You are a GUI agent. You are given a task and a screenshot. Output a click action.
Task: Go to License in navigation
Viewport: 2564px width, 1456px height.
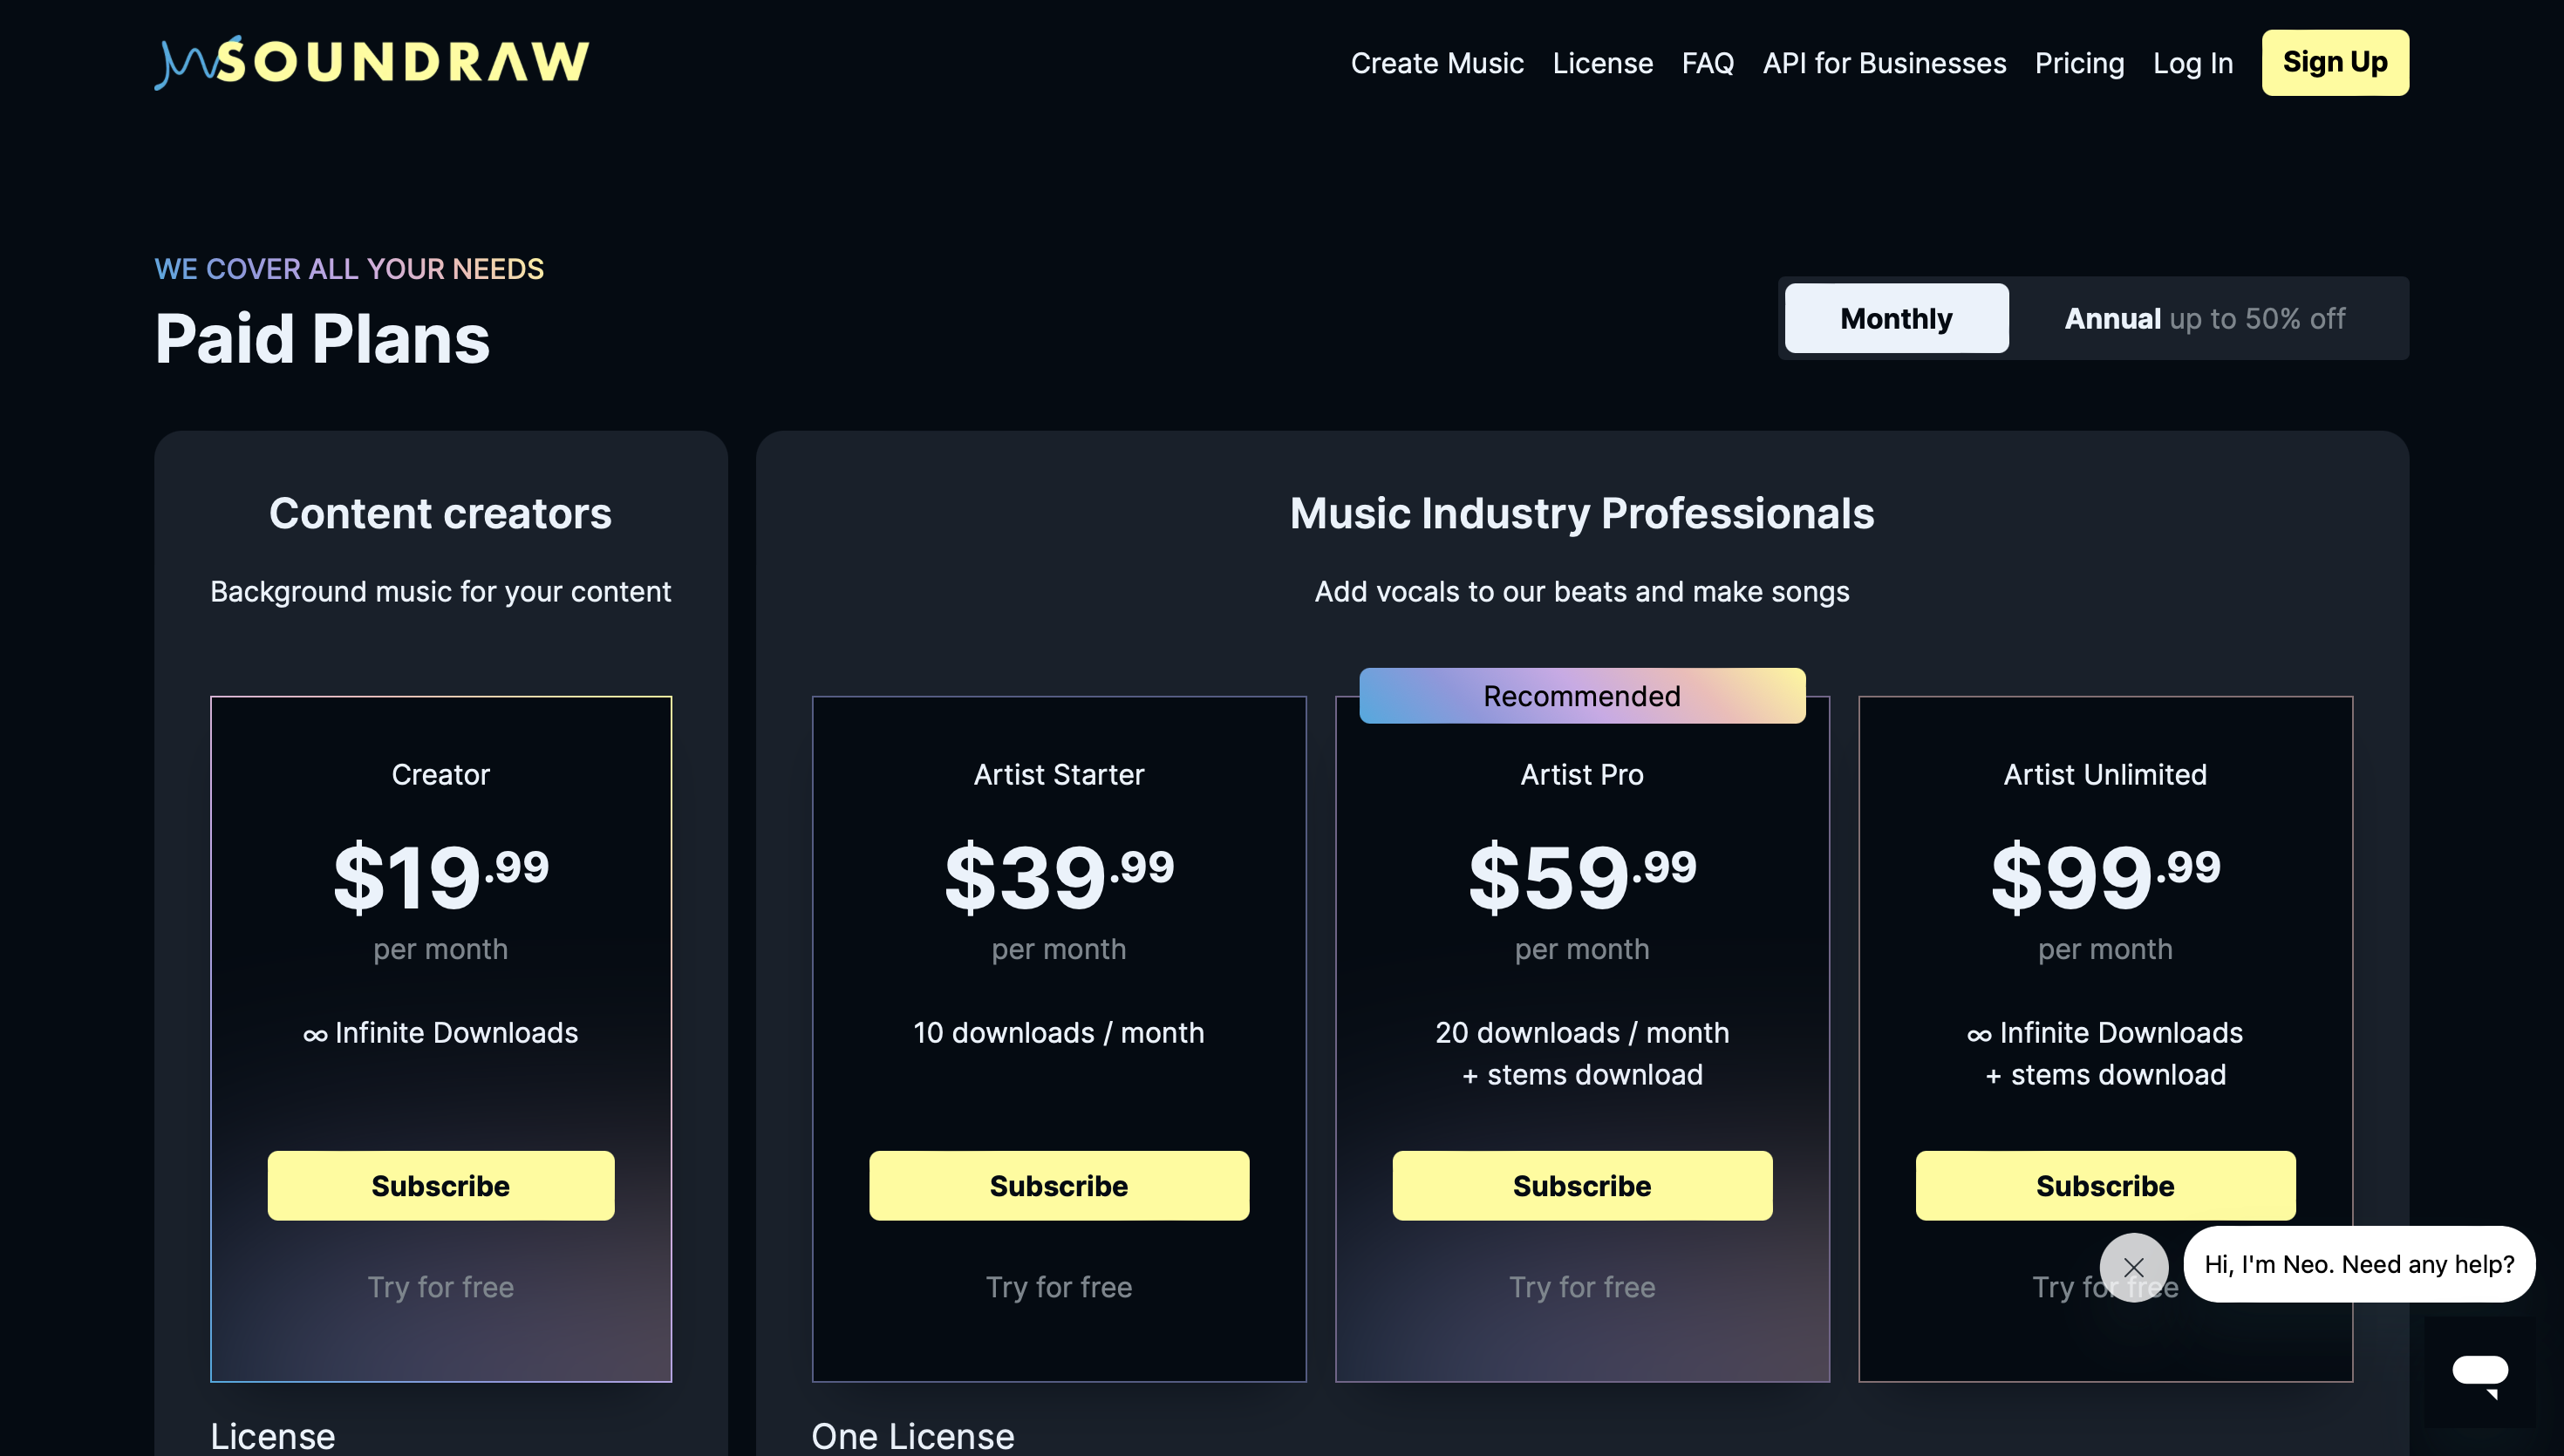pyautogui.click(x=1602, y=63)
